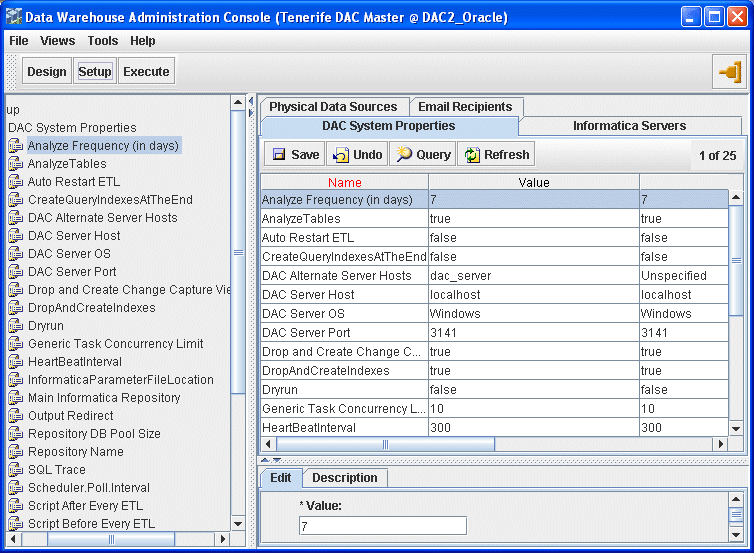Click the icon beside DAC Alternate Server Hosts in tree
This screenshot has width=754, height=553.
point(15,218)
